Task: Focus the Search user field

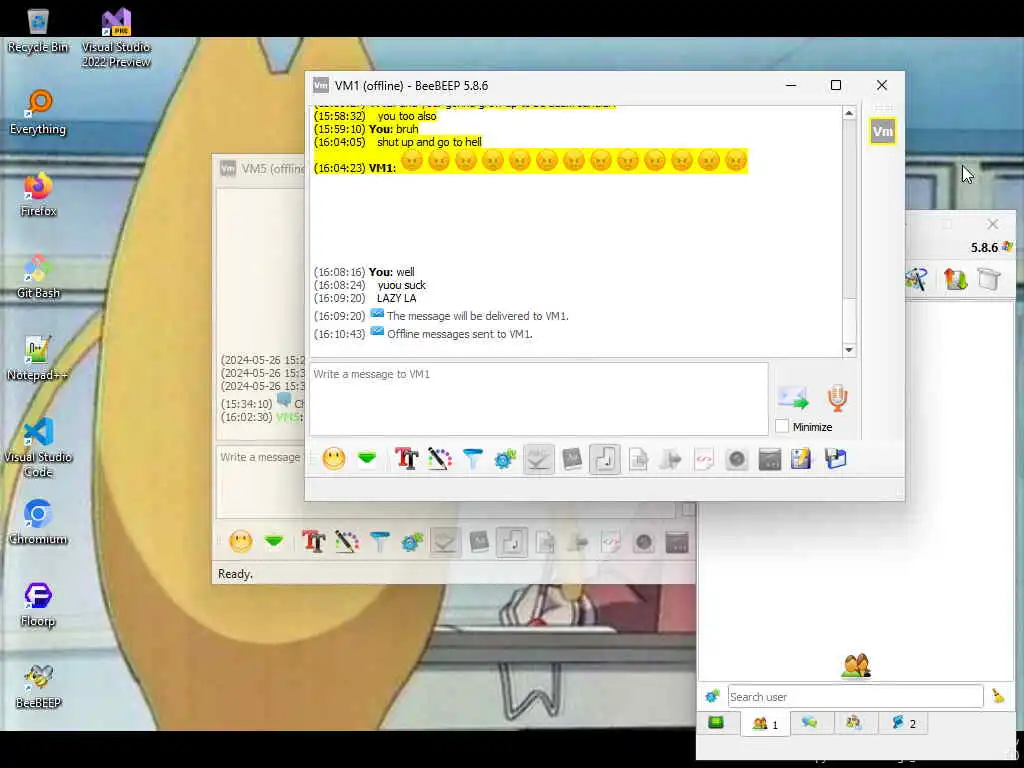Action: pyautogui.click(x=856, y=697)
